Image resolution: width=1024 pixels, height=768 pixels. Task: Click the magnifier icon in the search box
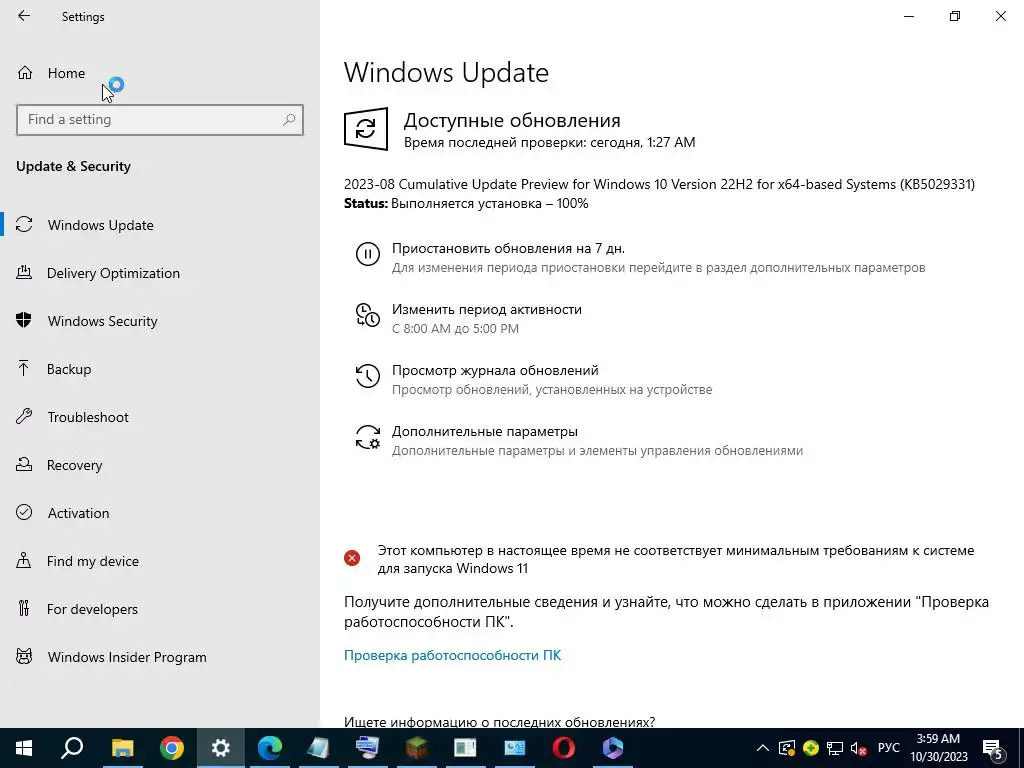click(x=289, y=120)
